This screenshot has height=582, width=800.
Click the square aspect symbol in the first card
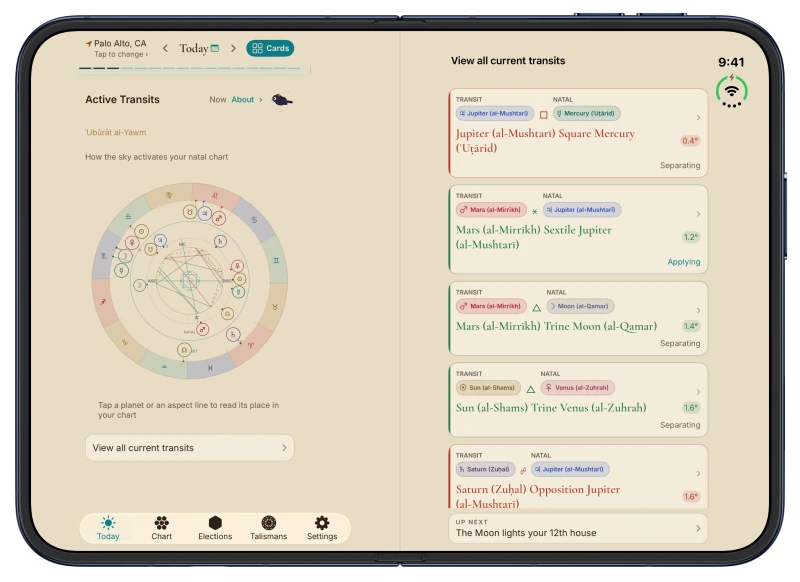point(544,115)
